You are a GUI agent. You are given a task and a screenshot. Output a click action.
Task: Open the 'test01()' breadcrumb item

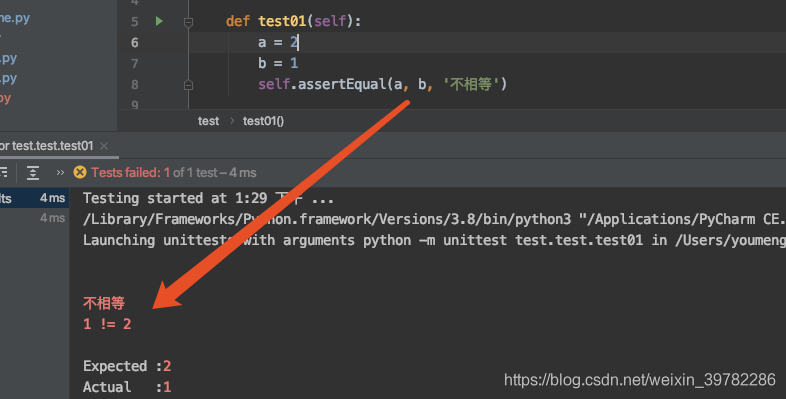click(263, 121)
